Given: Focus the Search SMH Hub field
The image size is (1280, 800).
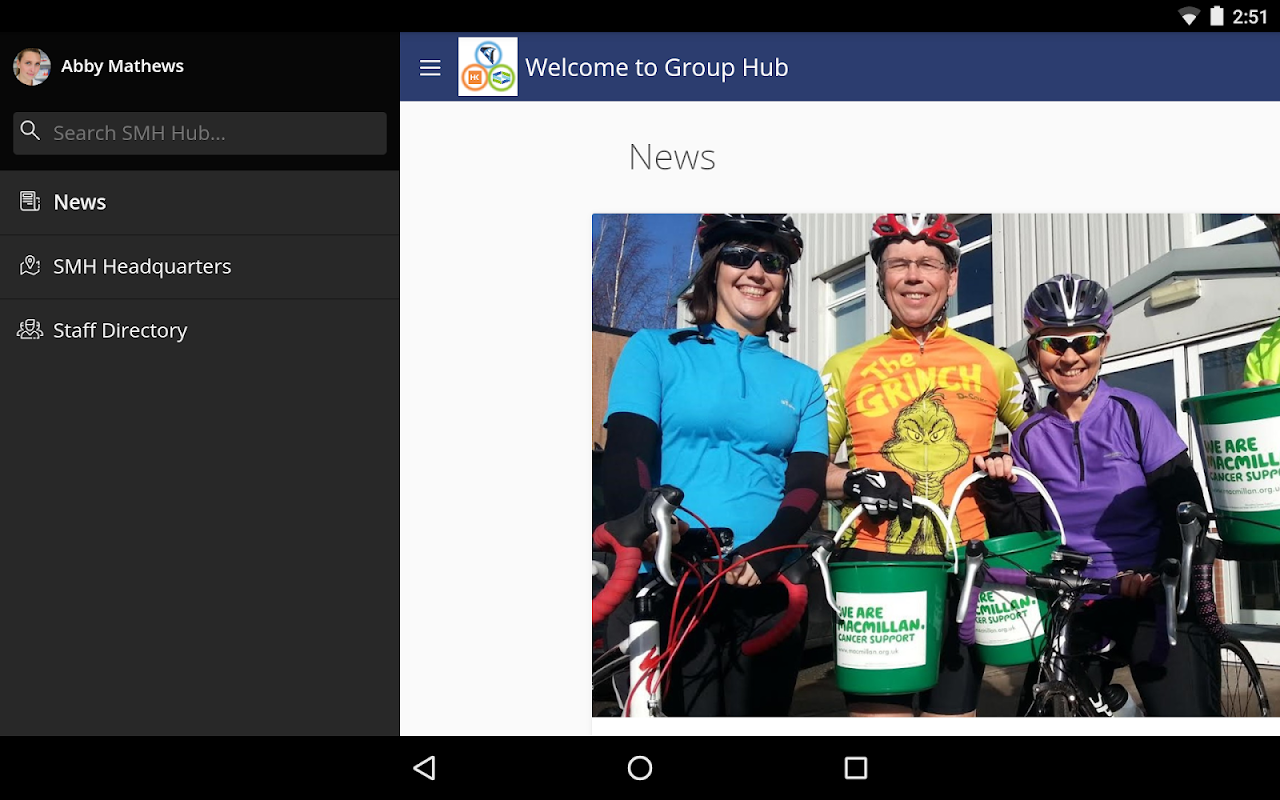Looking at the screenshot, I should (x=200, y=133).
